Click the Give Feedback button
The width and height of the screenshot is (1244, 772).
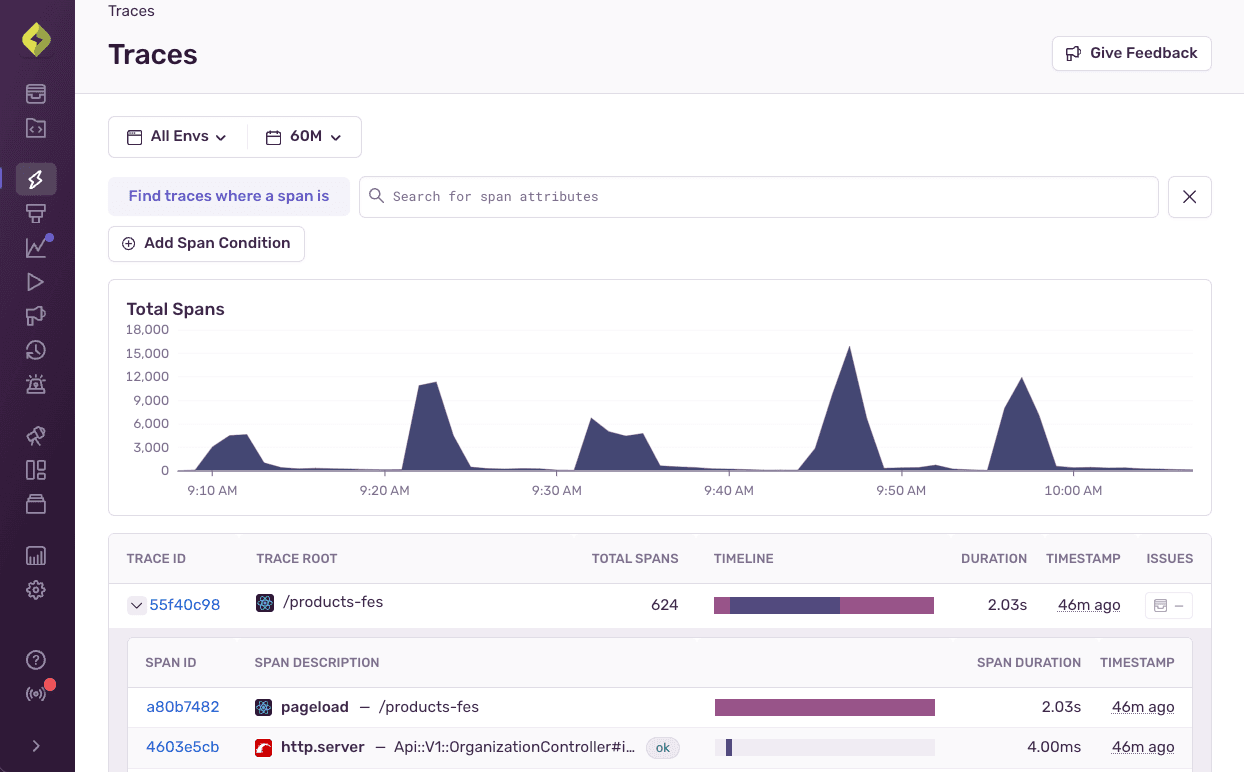tap(1131, 53)
